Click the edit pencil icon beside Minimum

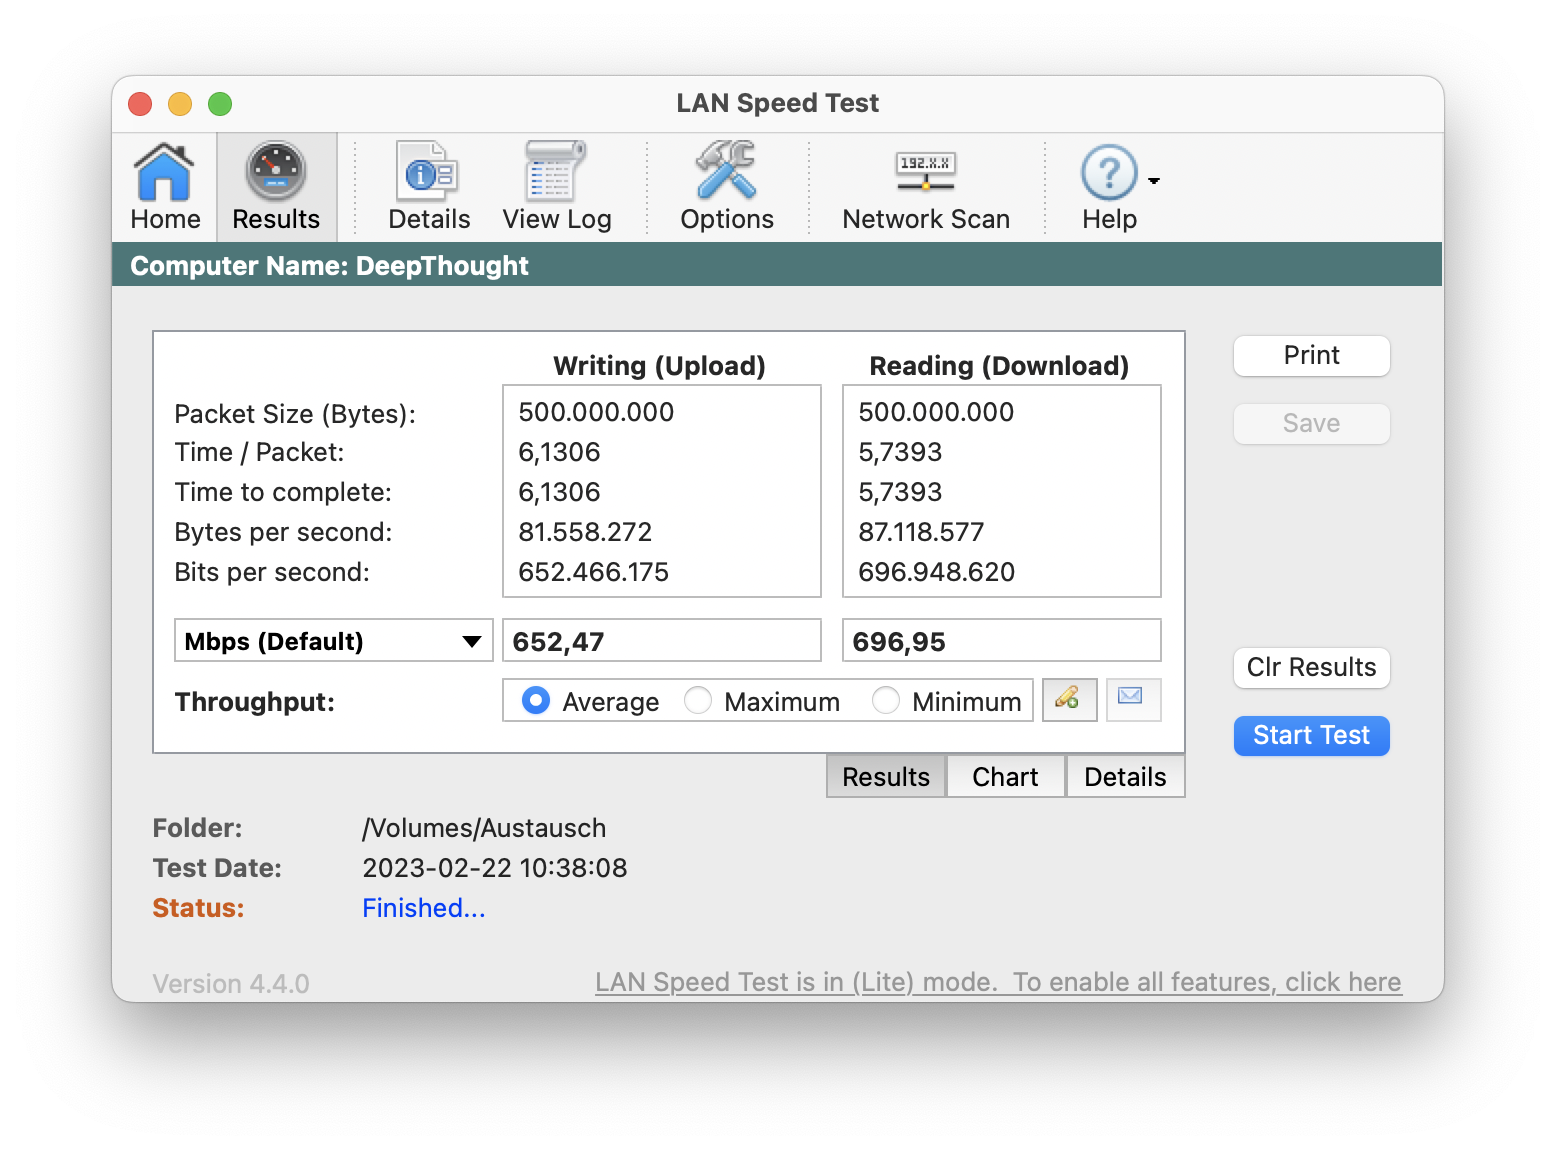1069,699
